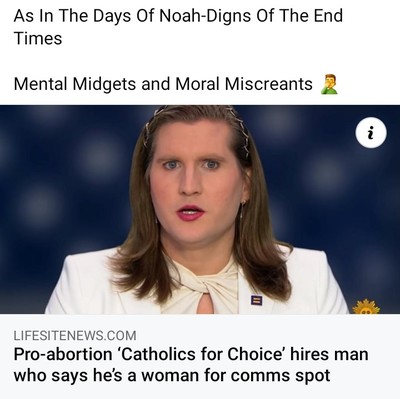Open the info icon on the link preview
The image size is (400, 399).
pyautogui.click(x=371, y=134)
